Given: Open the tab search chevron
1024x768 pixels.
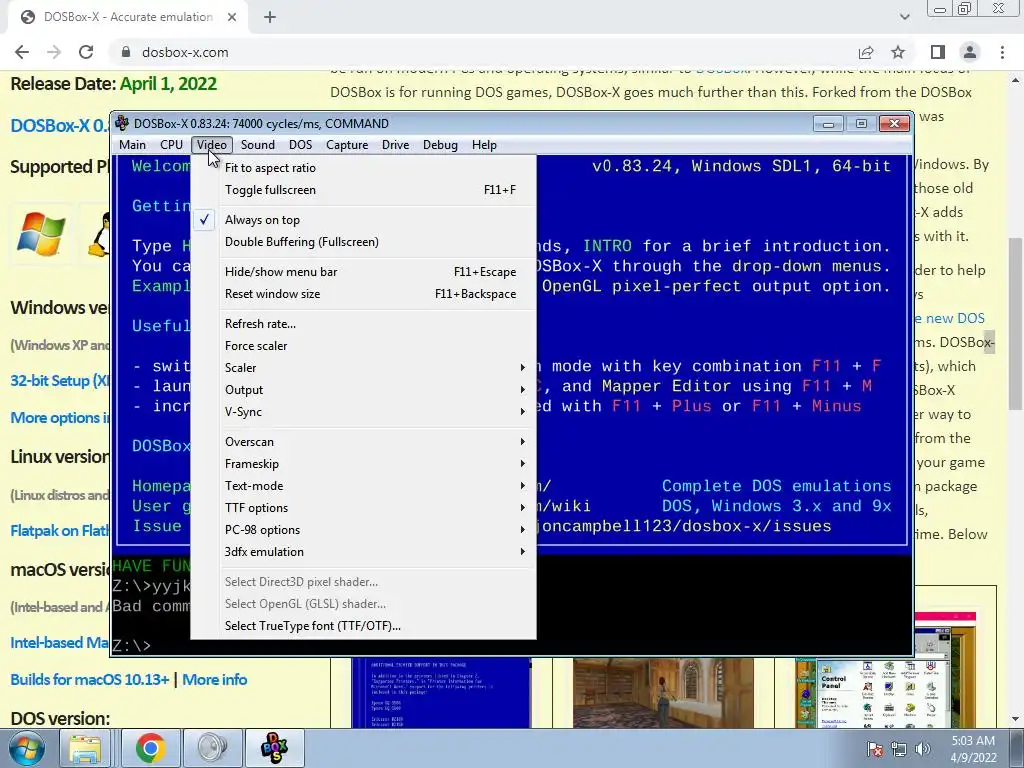Looking at the screenshot, I should (904, 18).
